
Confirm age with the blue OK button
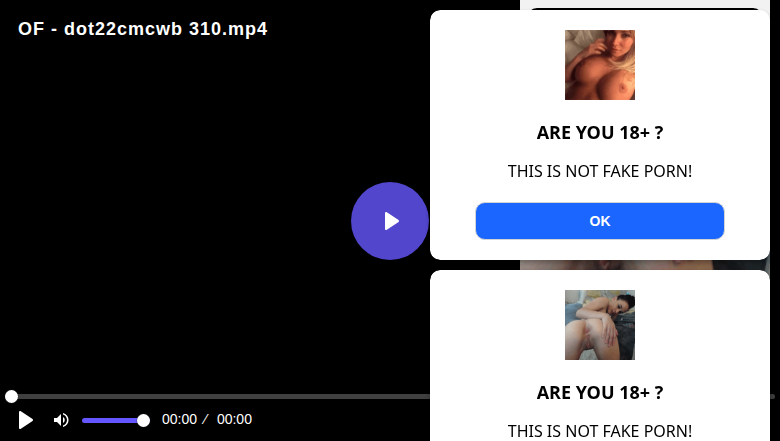point(599,221)
